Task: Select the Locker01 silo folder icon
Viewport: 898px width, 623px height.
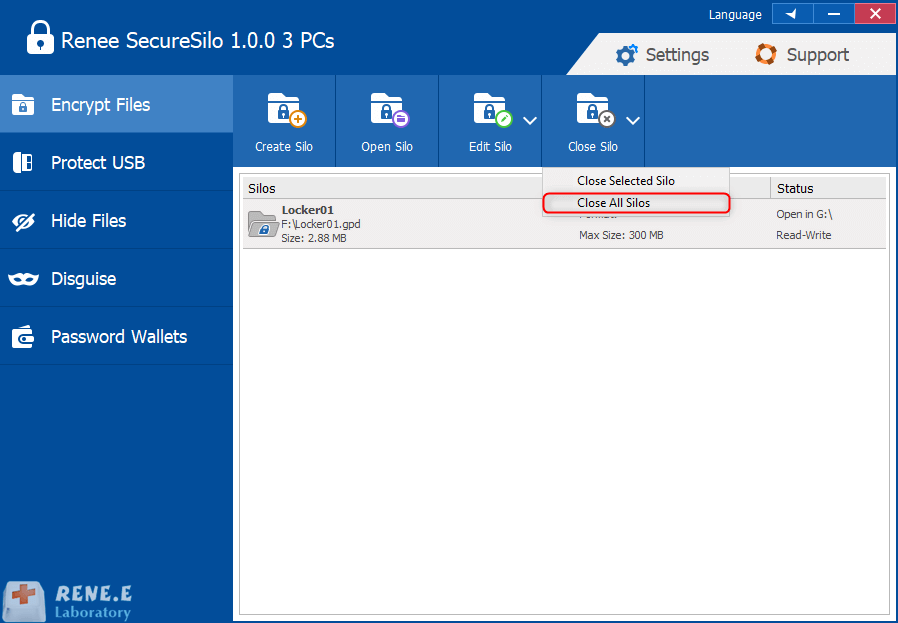Action: click(x=262, y=225)
